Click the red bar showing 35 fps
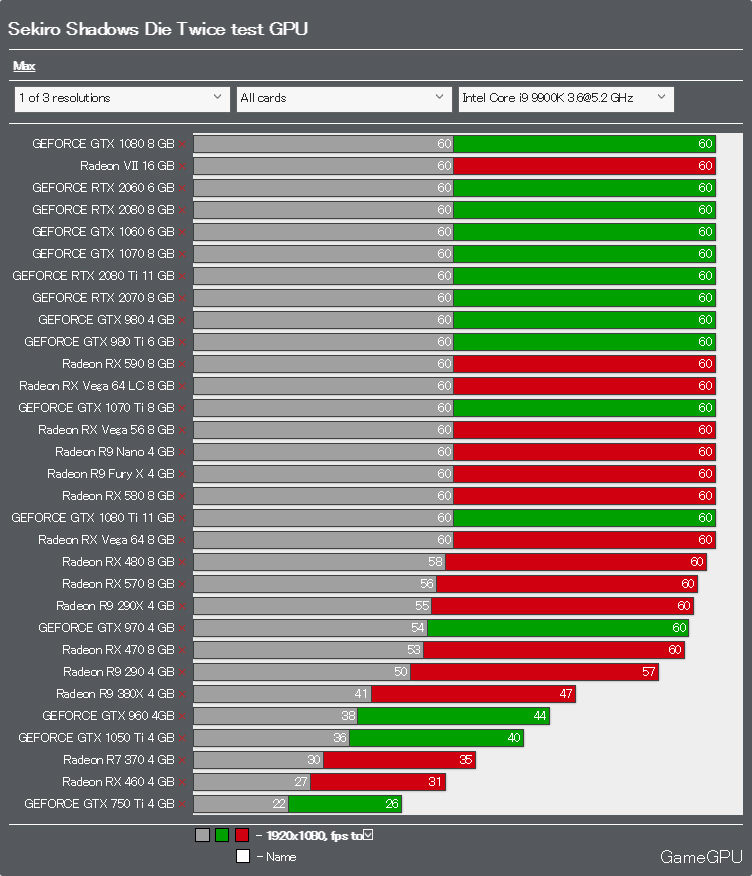This screenshot has height=876, width=752. (399, 760)
